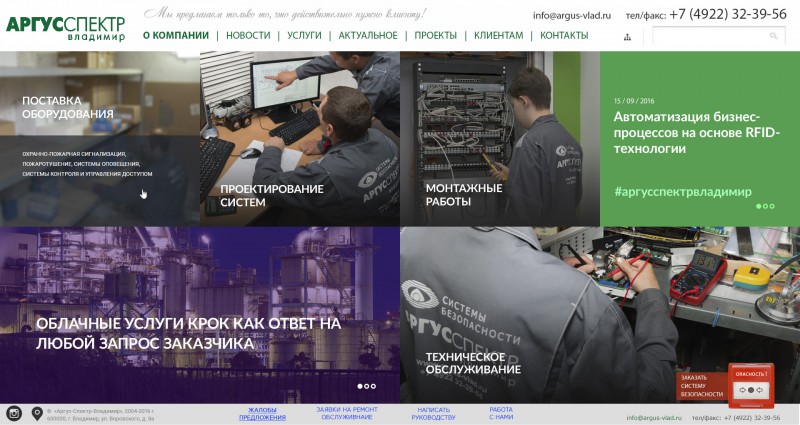Open the RFID automation news headline

[x=697, y=133]
